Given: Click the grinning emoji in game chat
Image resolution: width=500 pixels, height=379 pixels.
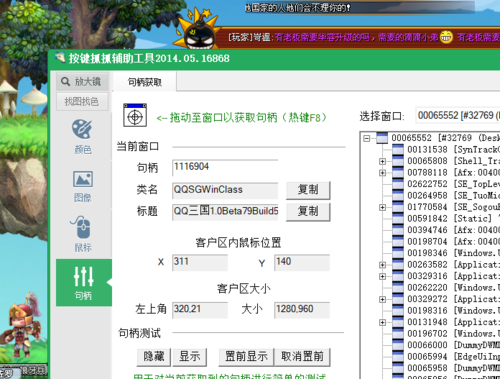Looking at the screenshot, I should coord(446,37).
